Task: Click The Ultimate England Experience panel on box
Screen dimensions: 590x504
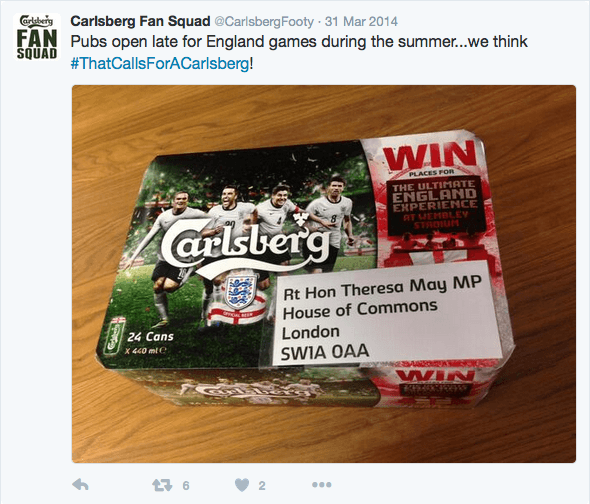Action: tap(435, 204)
